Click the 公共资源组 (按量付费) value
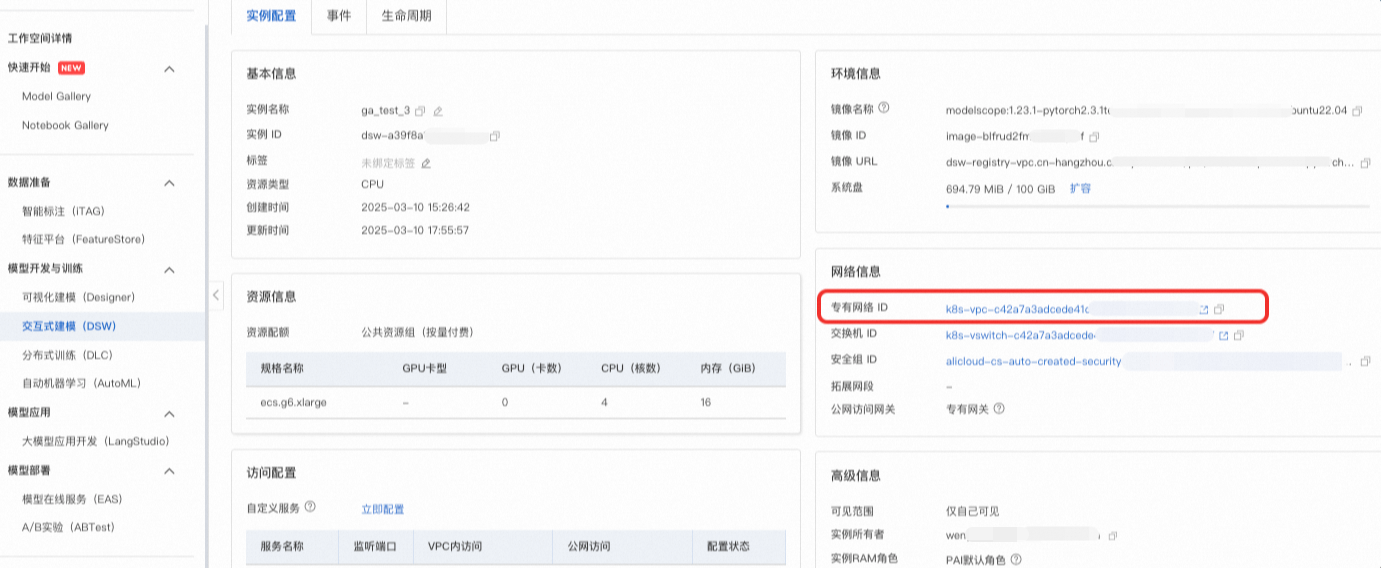1381x568 pixels. coord(417,332)
